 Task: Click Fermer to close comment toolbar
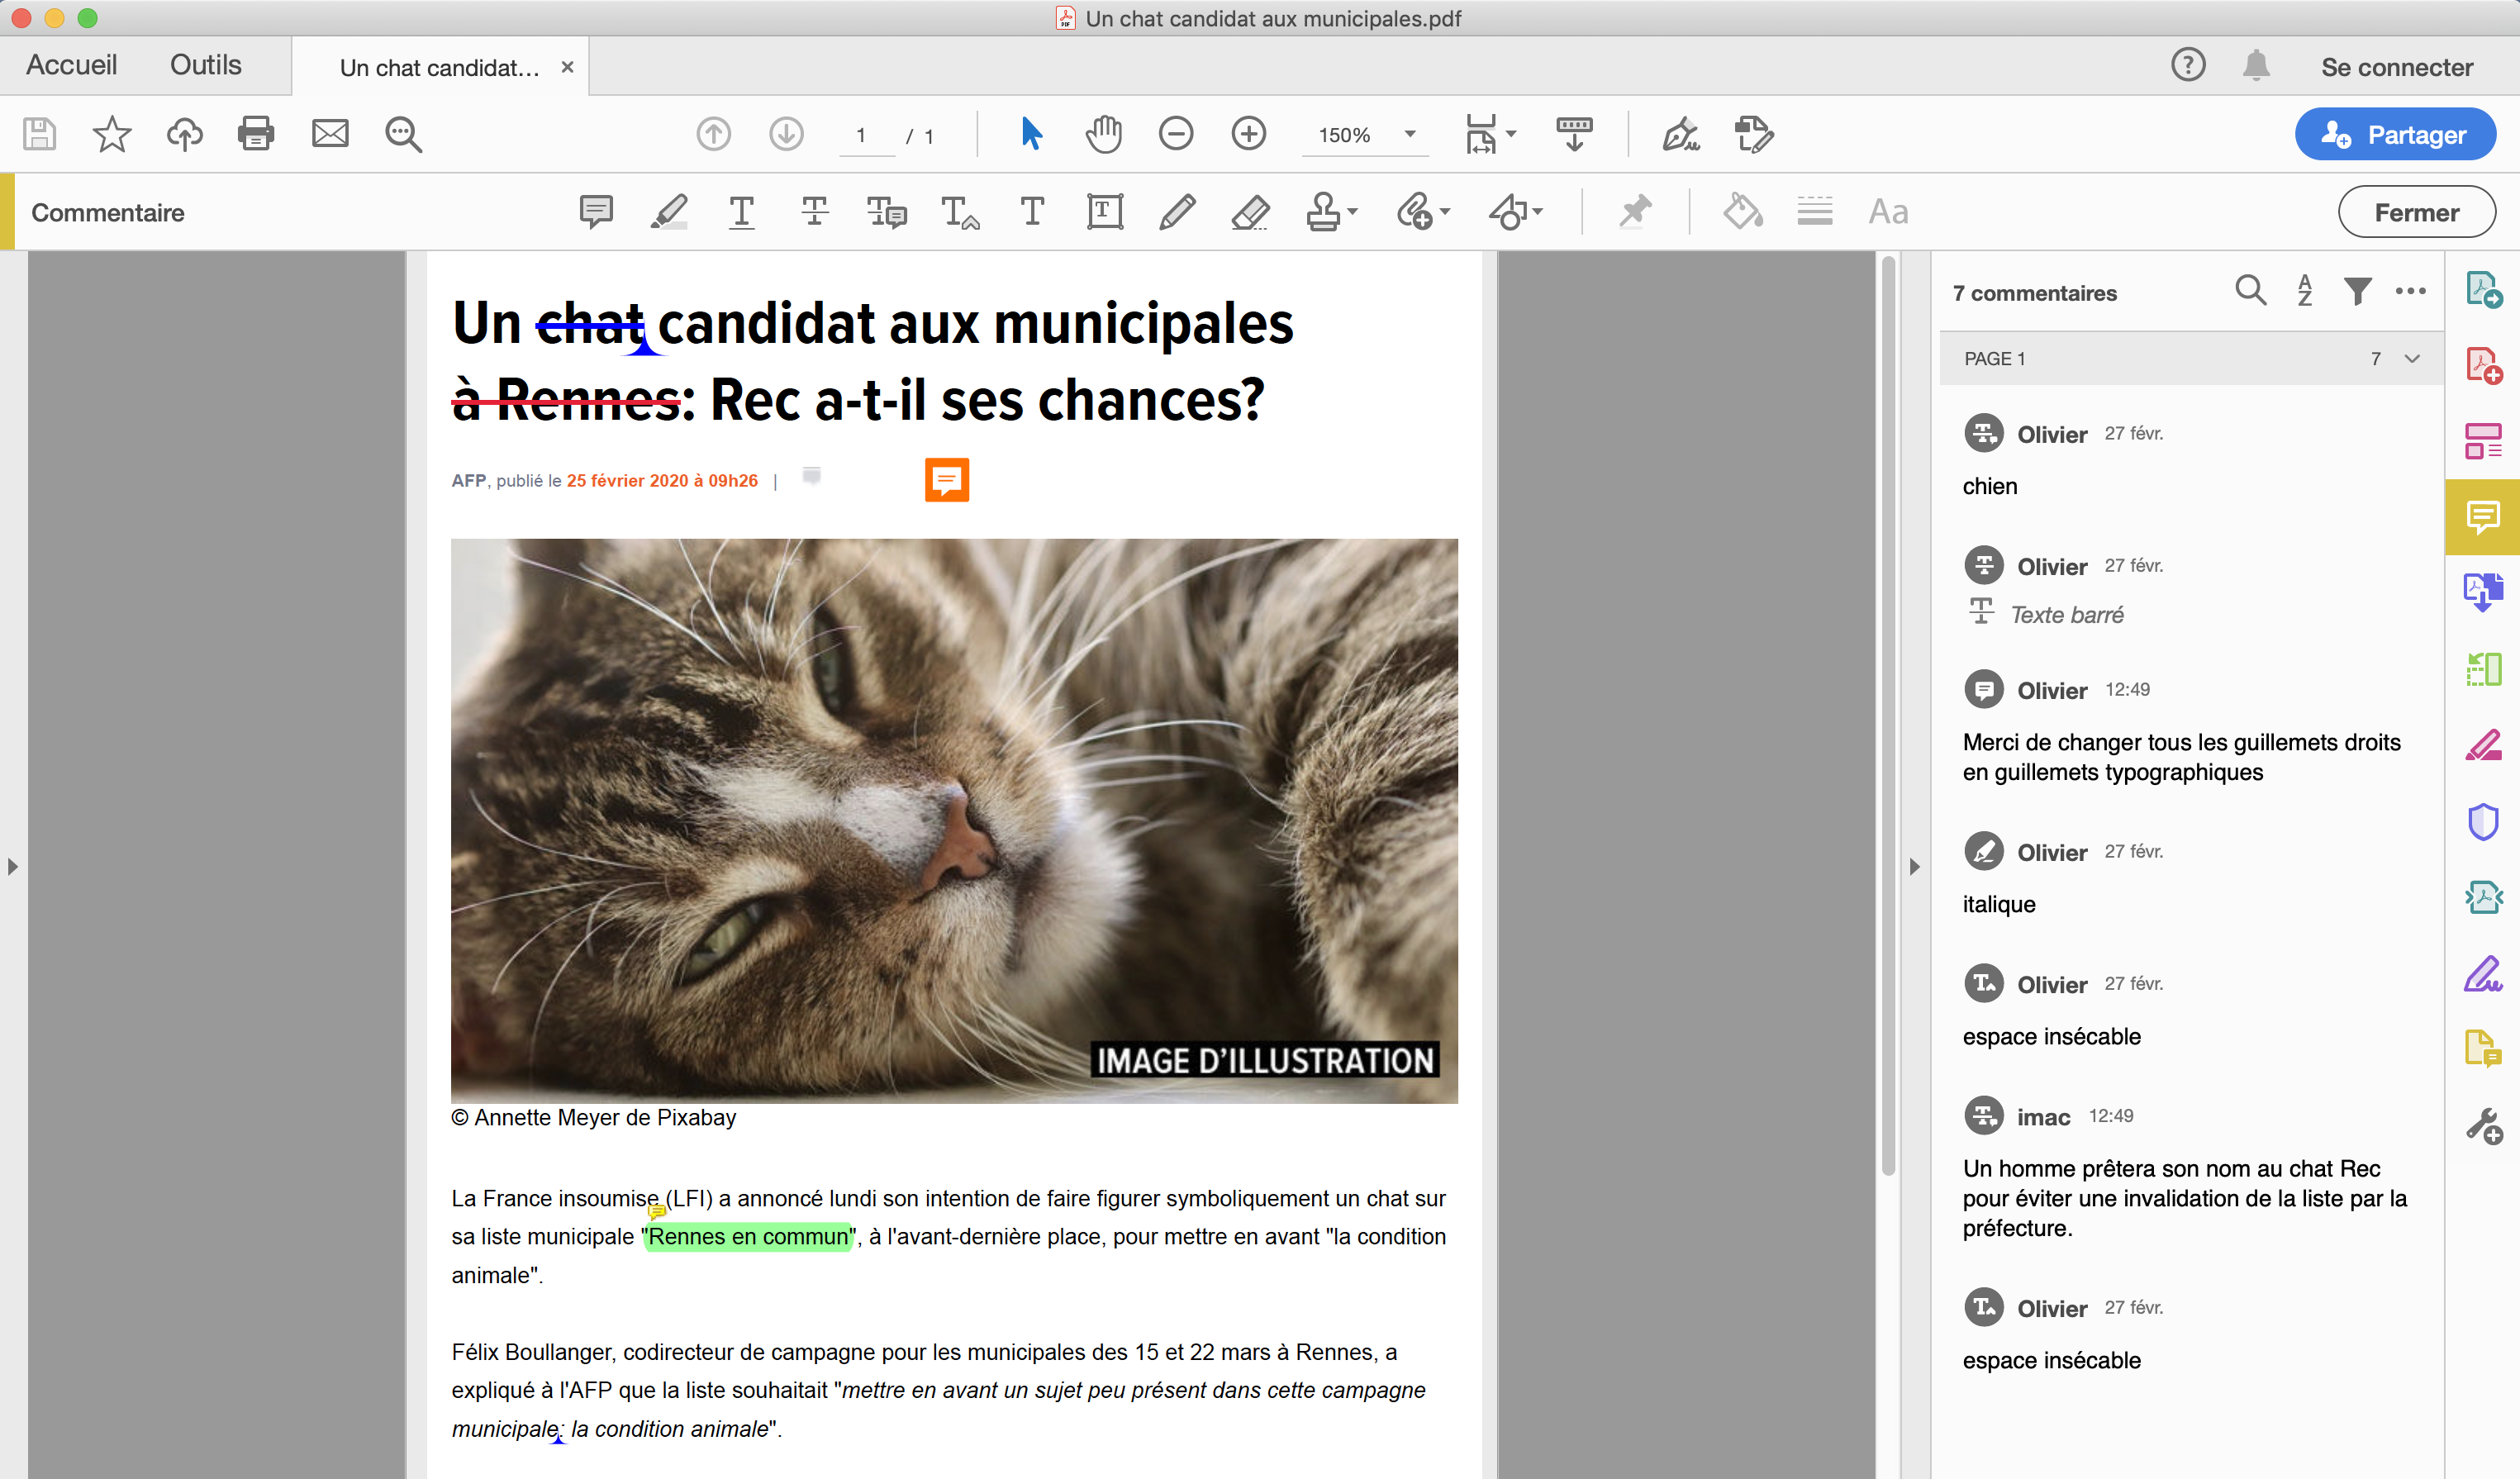point(2416,212)
